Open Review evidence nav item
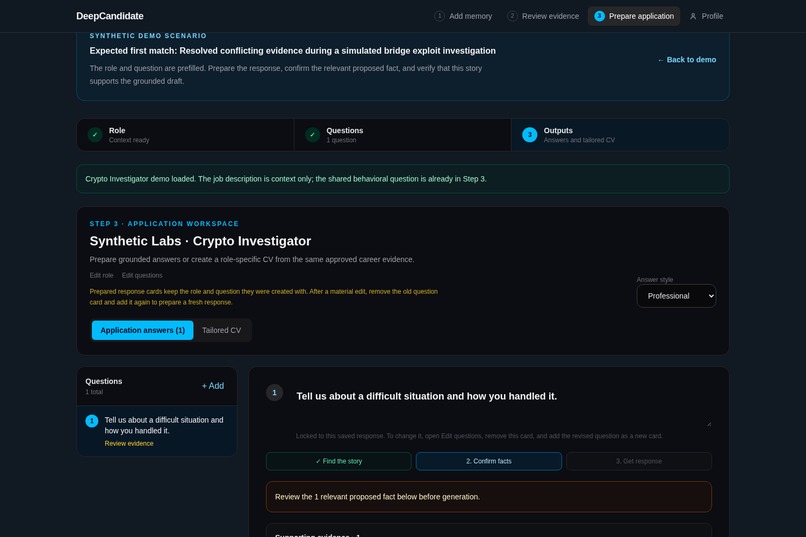This screenshot has height=537, width=806. coord(543,16)
